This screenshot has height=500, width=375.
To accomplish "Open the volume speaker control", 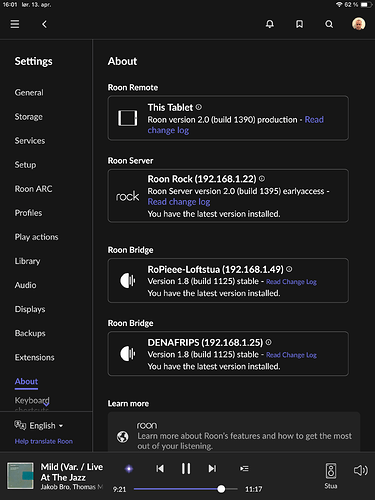I will [x=361, y=470].
